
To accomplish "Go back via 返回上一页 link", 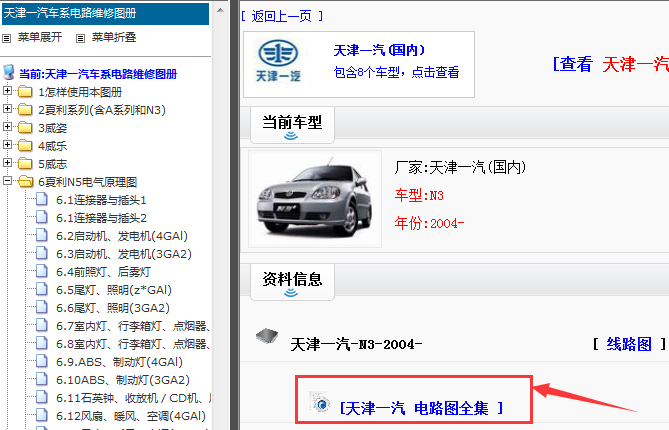I will coord(282,16).
